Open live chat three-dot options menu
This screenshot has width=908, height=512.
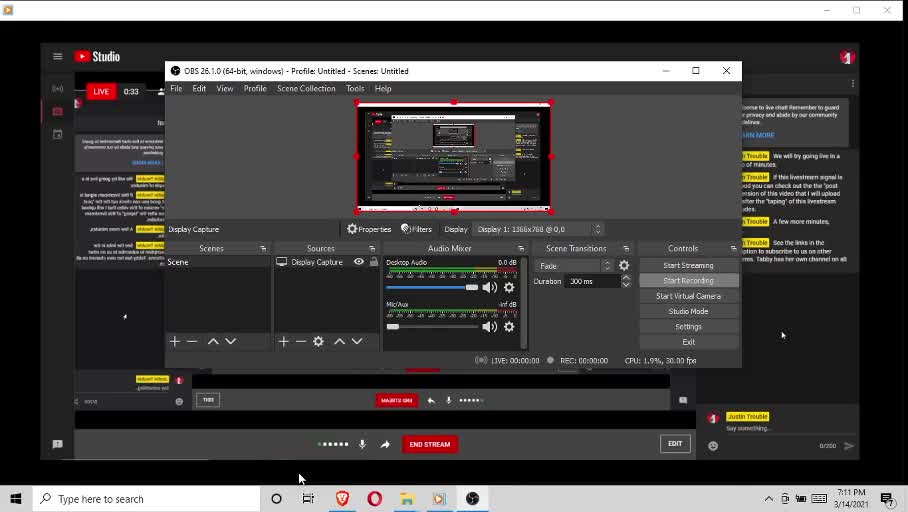(852, 83)
